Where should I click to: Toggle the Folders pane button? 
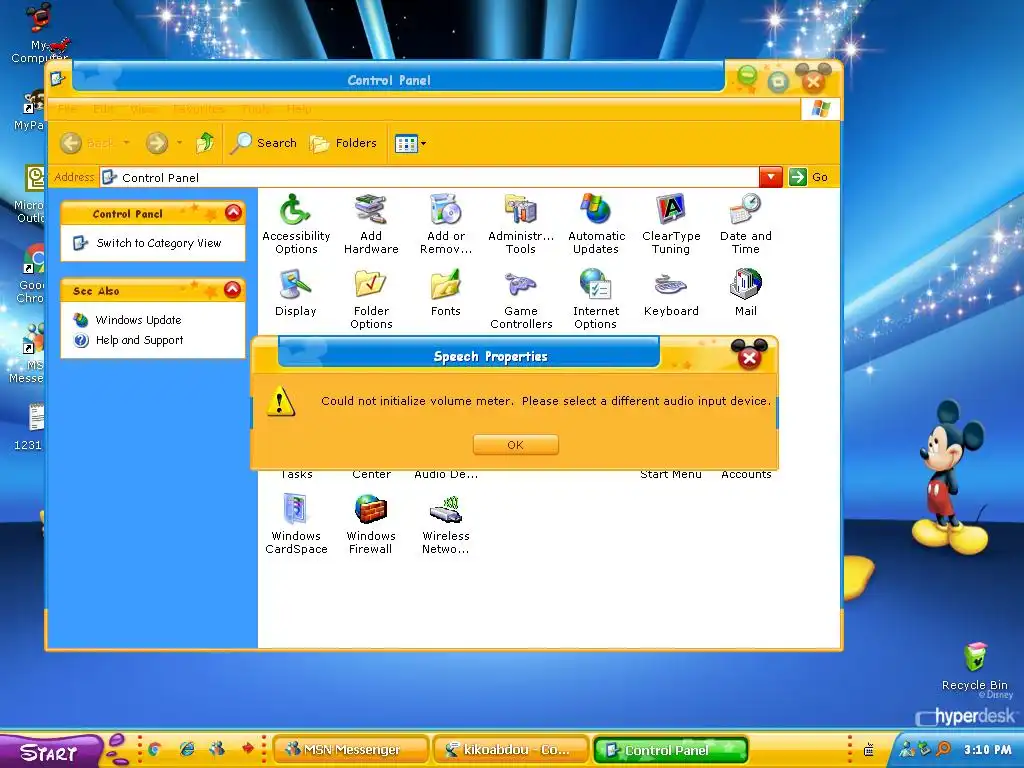[344, 143]
